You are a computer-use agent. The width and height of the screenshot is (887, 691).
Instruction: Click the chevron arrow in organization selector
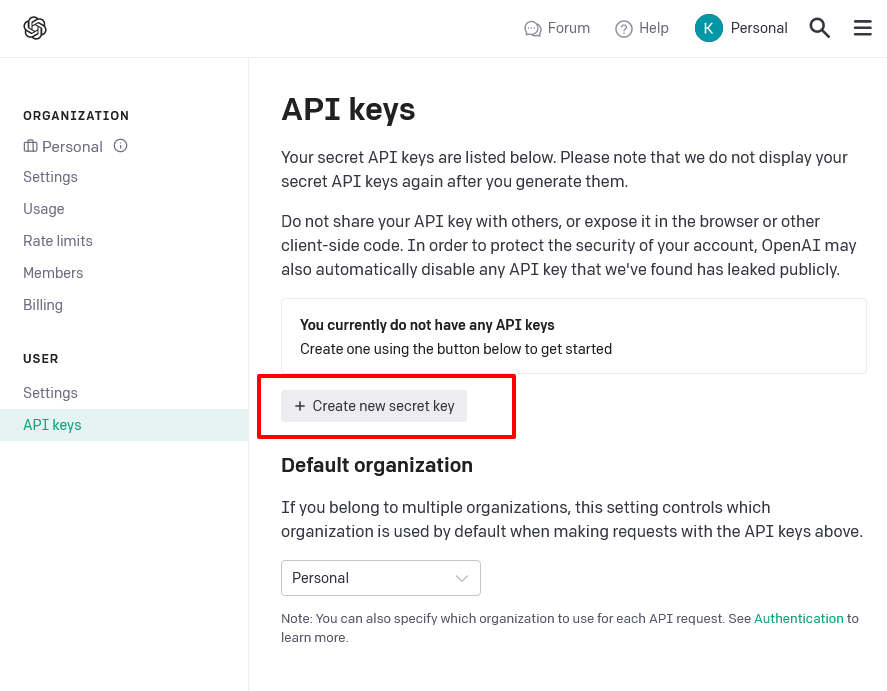(462, 578)
